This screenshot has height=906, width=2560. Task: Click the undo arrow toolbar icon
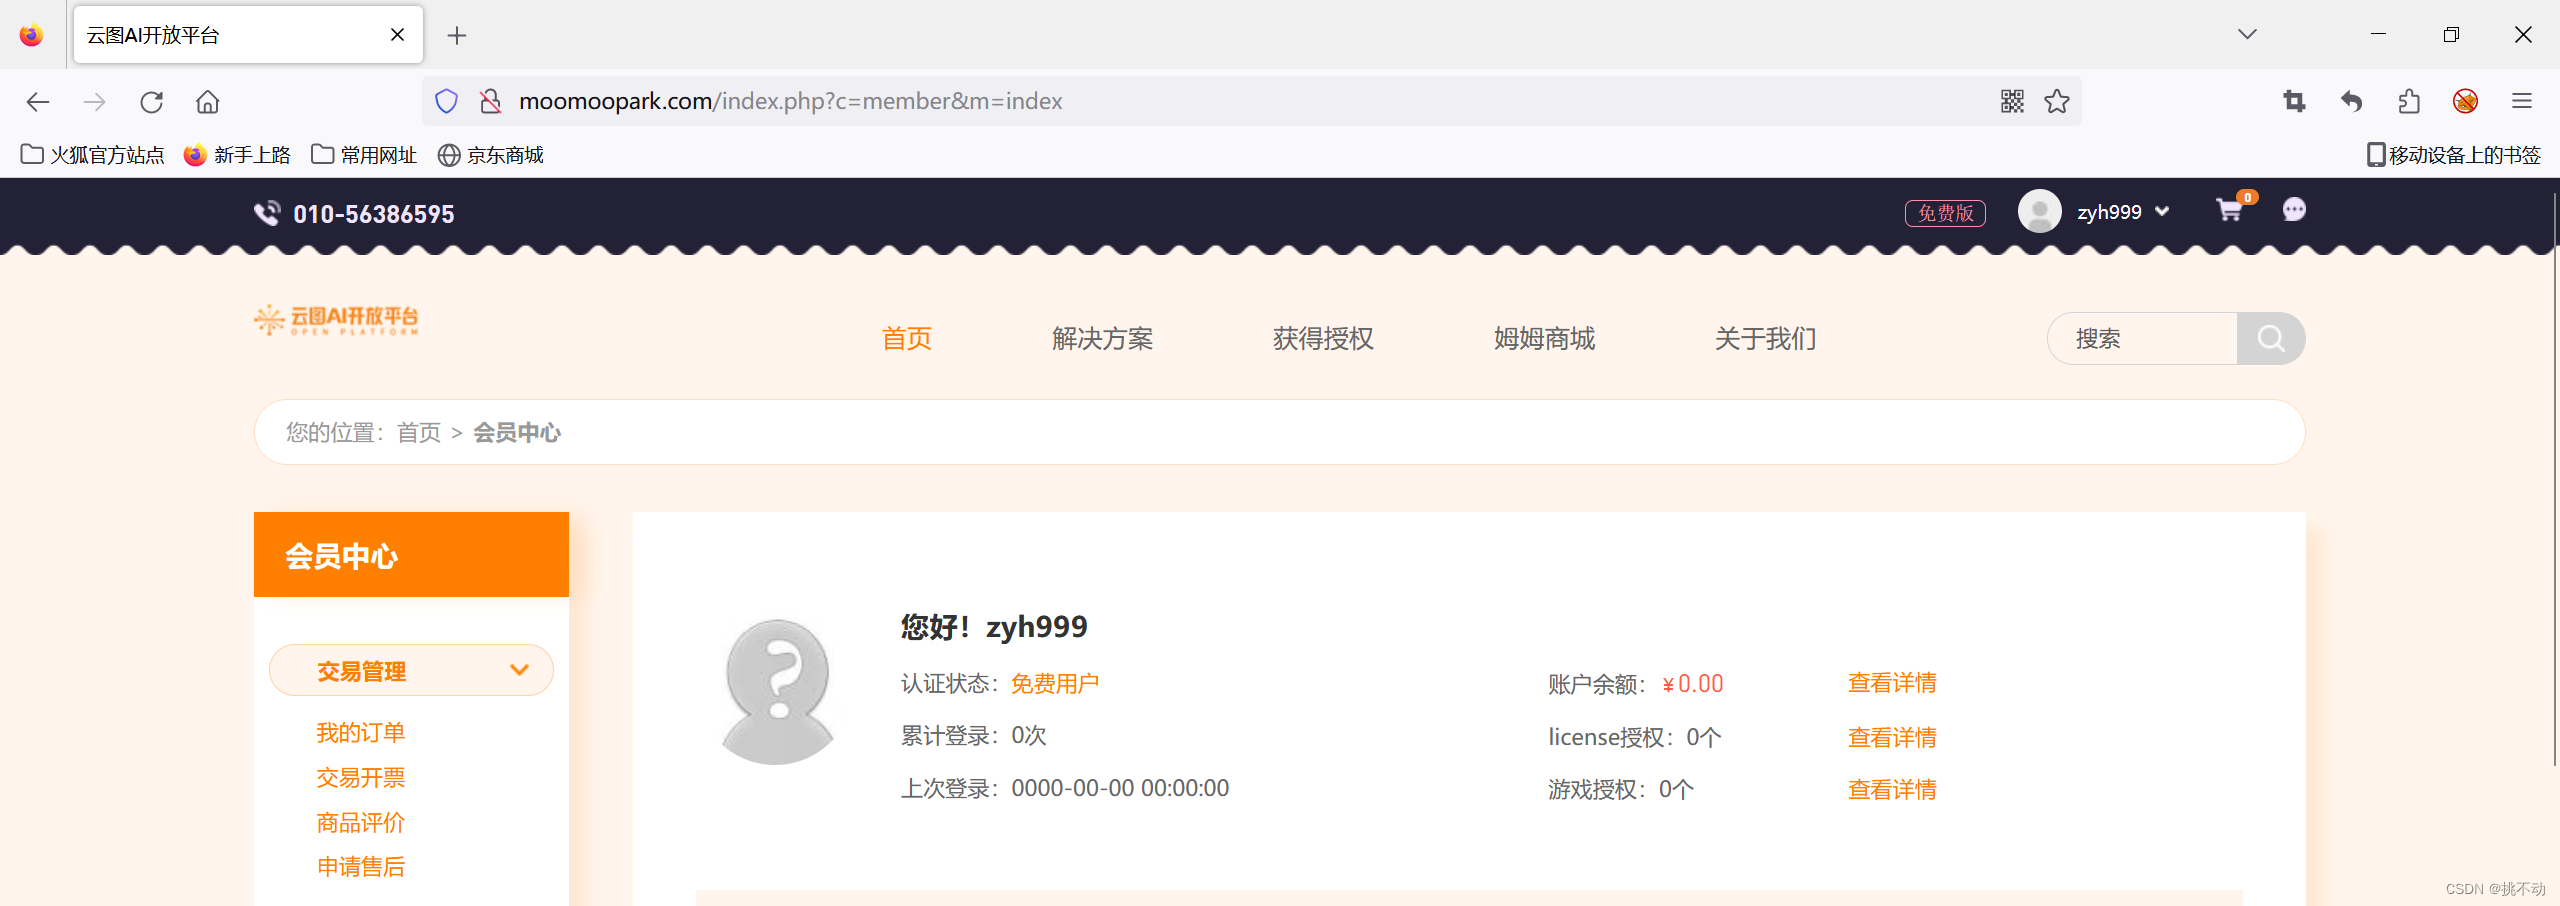pos(2352,101)
